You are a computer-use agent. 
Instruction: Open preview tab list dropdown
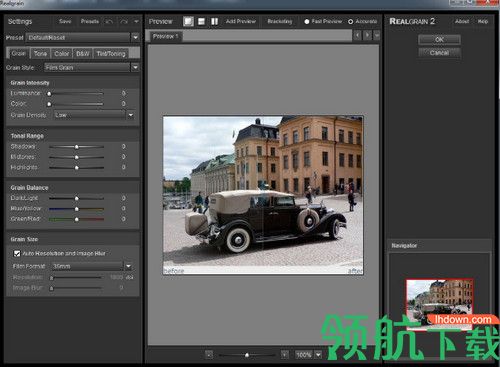(x=377, y=35)
